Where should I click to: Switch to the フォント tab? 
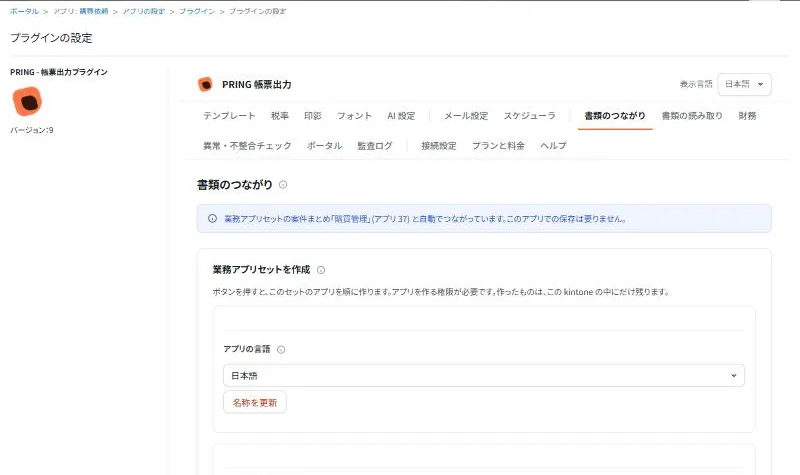(x=354, y=116)
